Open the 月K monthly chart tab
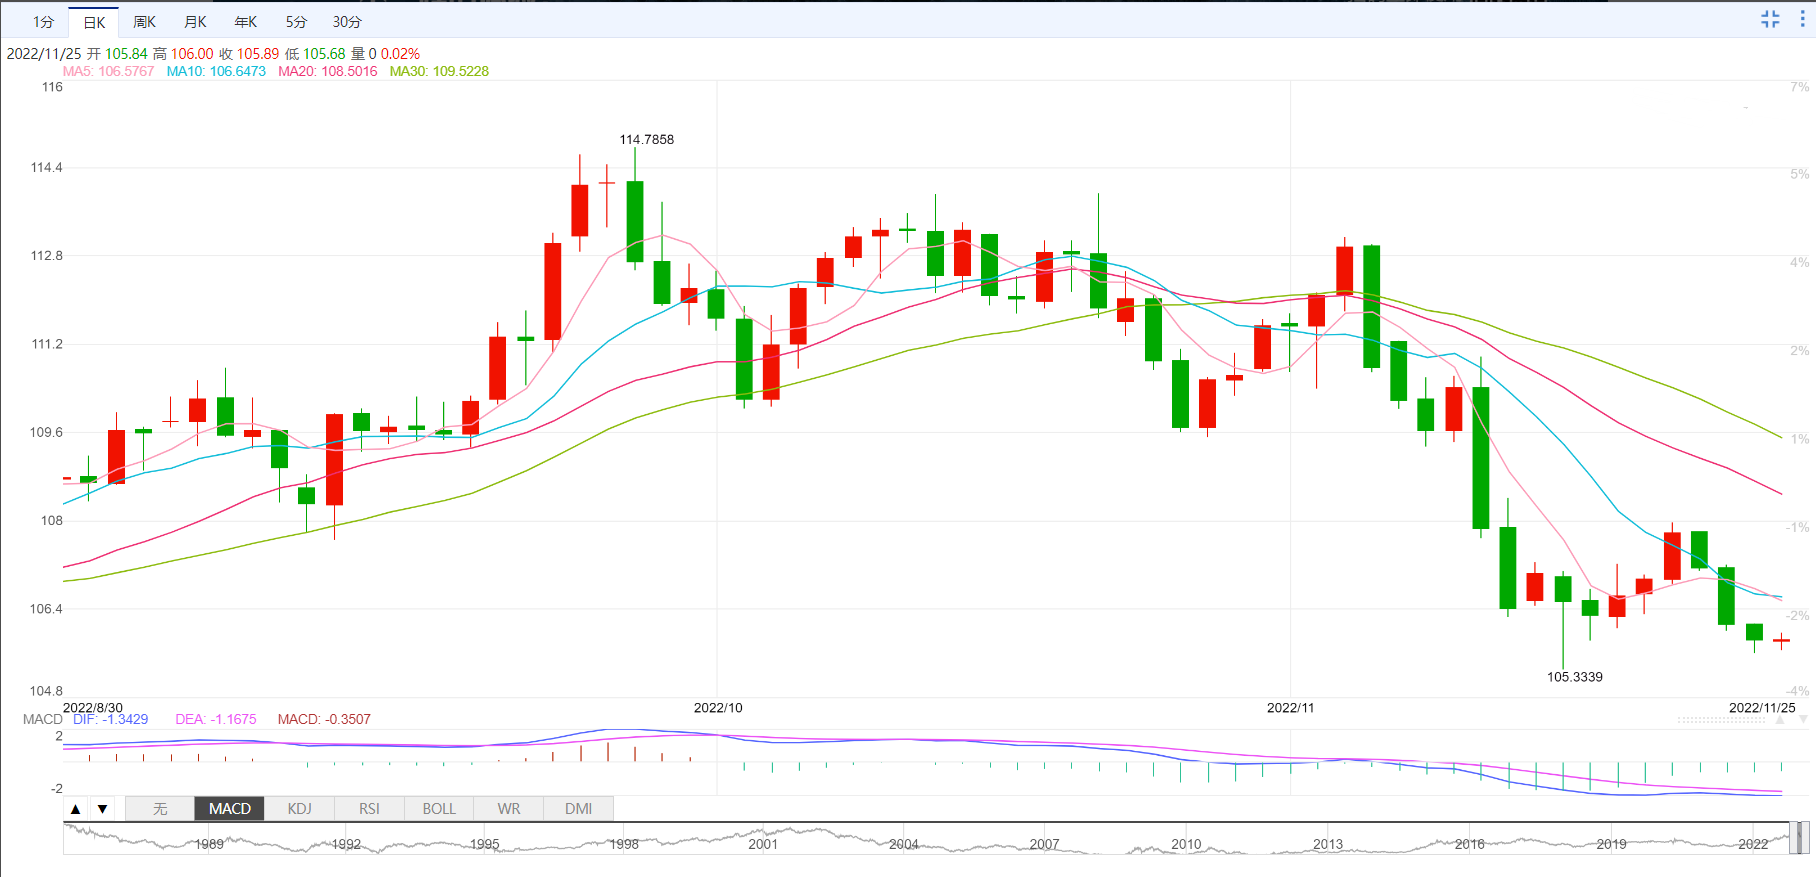 tap(195, 22)
